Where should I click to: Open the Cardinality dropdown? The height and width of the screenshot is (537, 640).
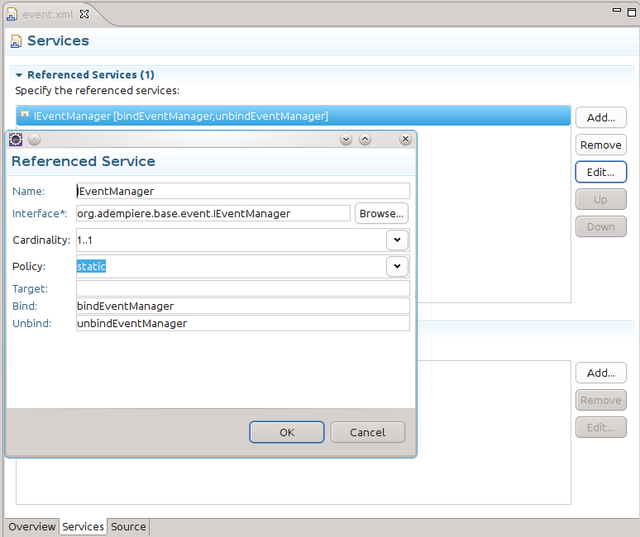[397, 240]
